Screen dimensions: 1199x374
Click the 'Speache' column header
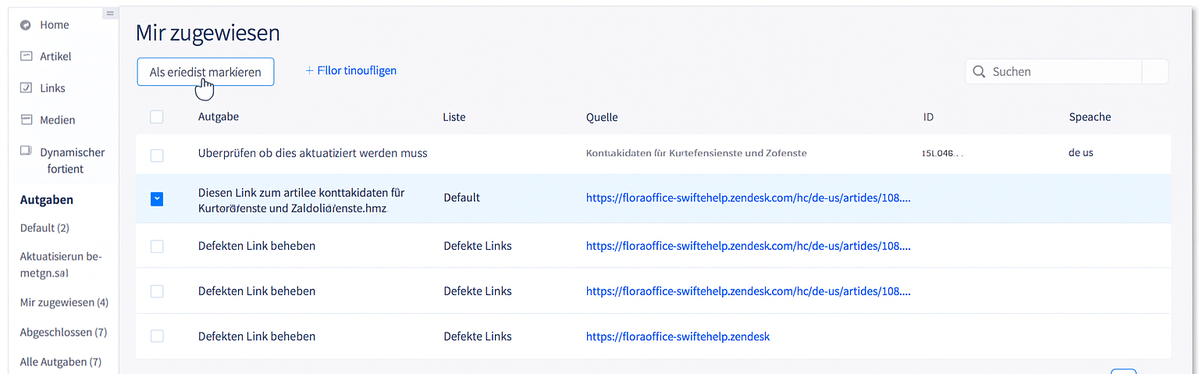(x=1090, y=117)
